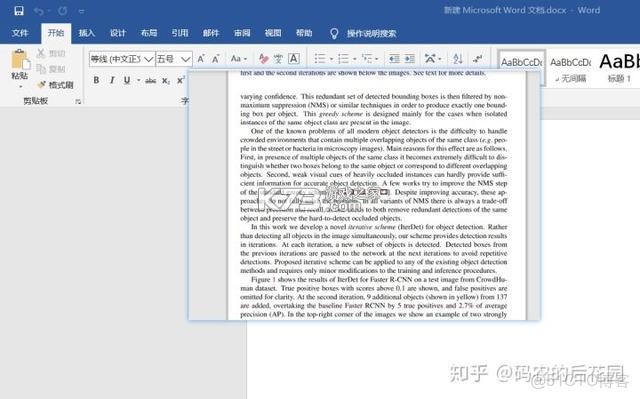Screen dimensions: 640x399
Task: Switch to the 视图 ribbon tab
Action: click(273, 33)
